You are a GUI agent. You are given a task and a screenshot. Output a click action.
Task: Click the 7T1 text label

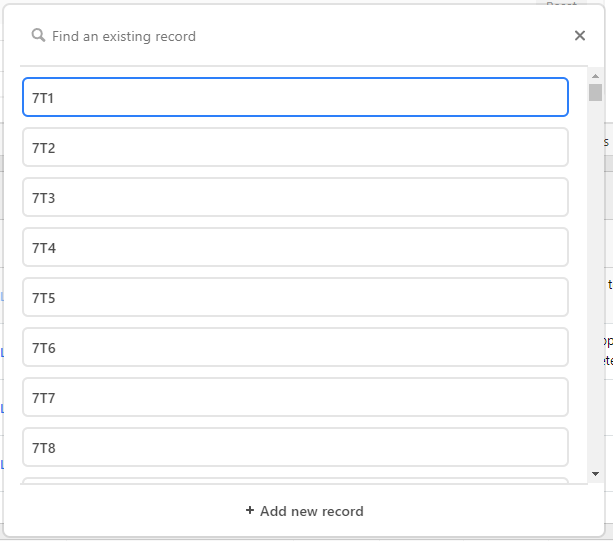(43, 98)
